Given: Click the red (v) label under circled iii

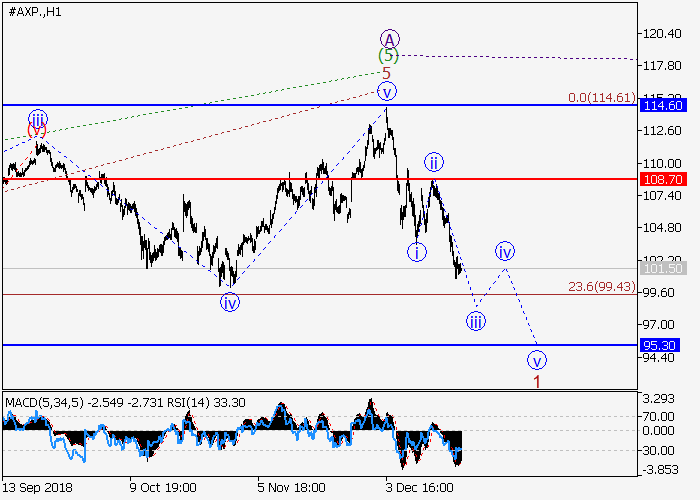Looking at the screenshot, I should coord(36,130).
